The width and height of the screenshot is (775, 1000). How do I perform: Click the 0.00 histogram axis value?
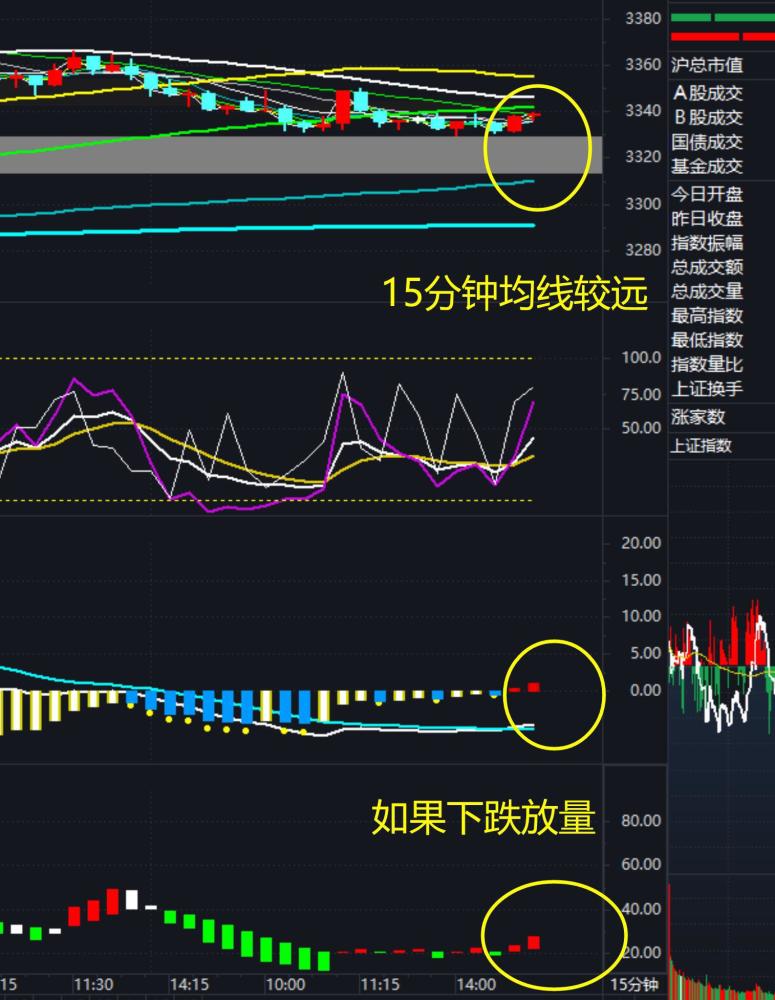[x=646, y=690]
